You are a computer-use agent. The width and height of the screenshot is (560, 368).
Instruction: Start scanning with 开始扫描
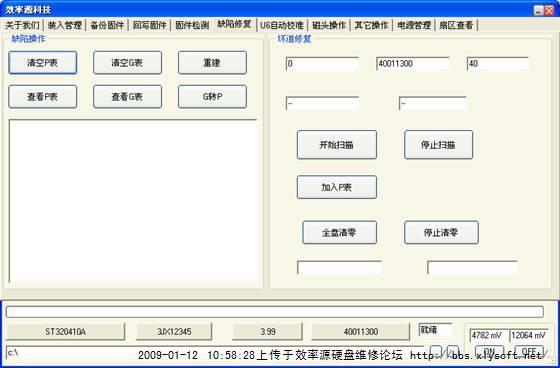click(337, 145)
